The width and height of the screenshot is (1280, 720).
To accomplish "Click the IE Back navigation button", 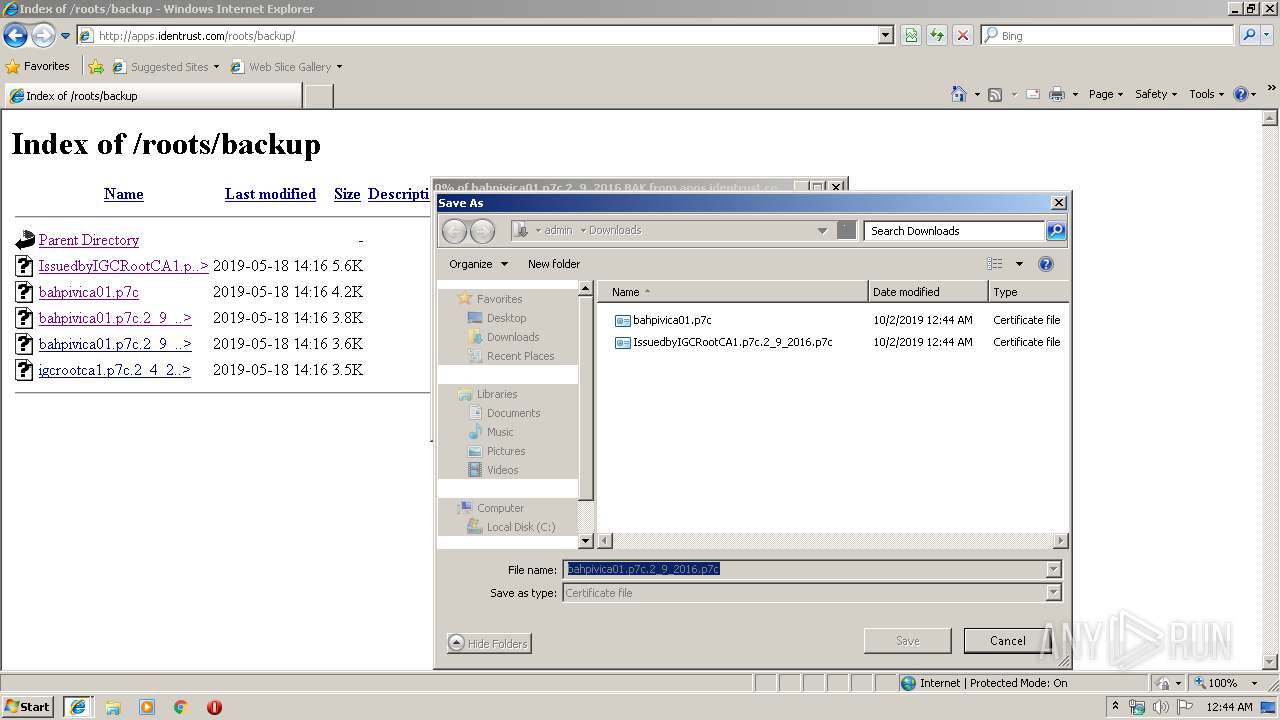I will tap(15, 36).
